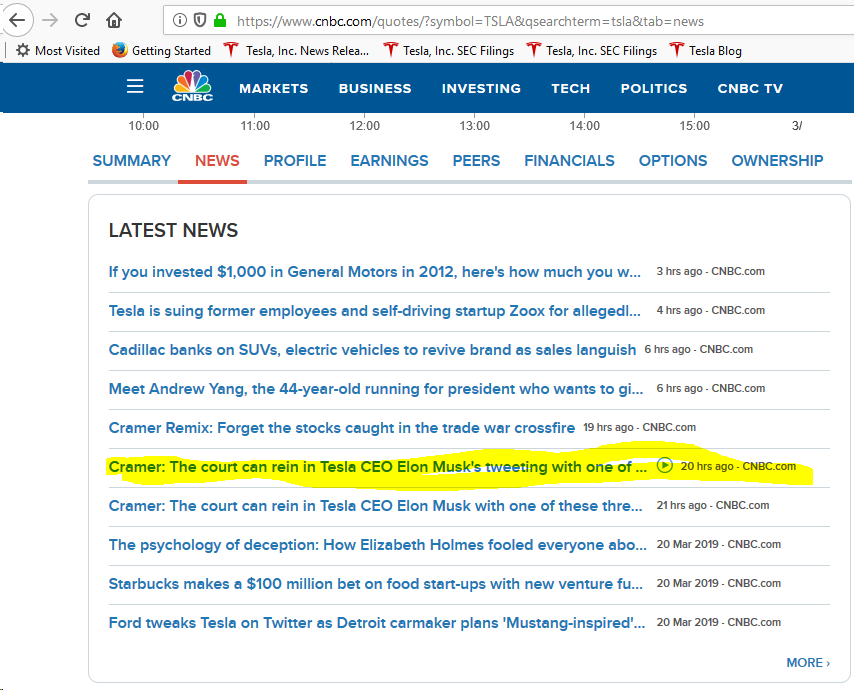Screen dimensions: 854x690
Task: Select the NEWS tab
Action: coord(217,161)
